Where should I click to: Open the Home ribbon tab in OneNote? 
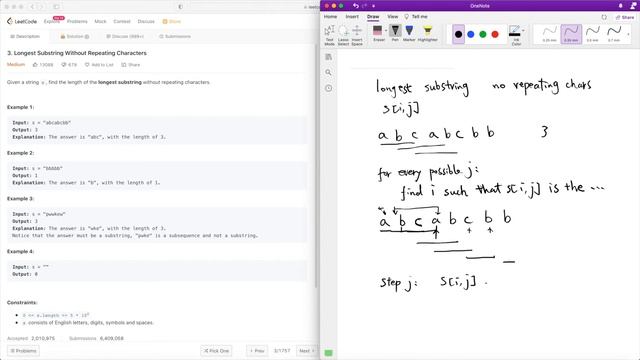pos(330,17)
